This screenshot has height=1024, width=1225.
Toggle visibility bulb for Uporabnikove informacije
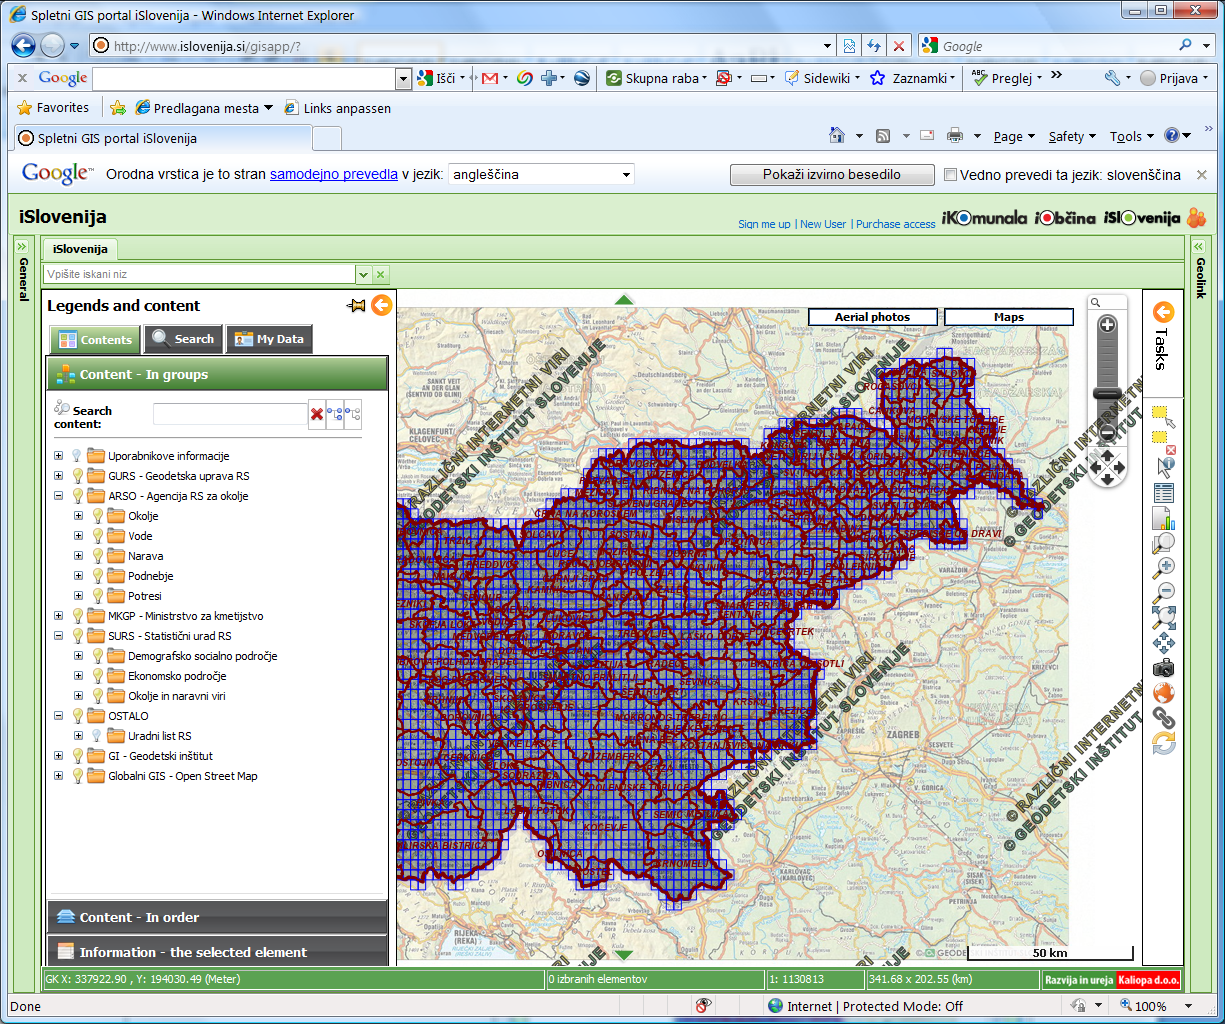pyautogui.click(x=77, y=456)
